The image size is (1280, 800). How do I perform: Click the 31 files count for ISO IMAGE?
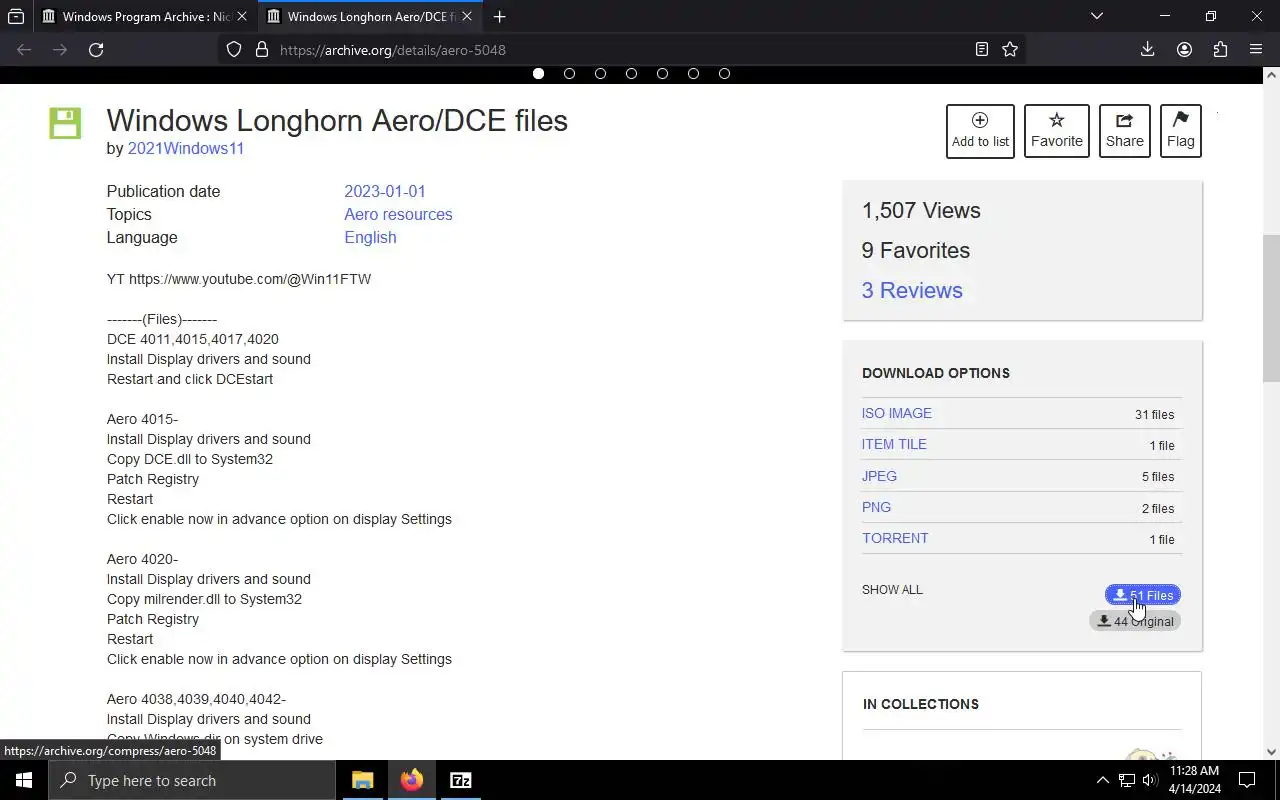coord(1154,414)
